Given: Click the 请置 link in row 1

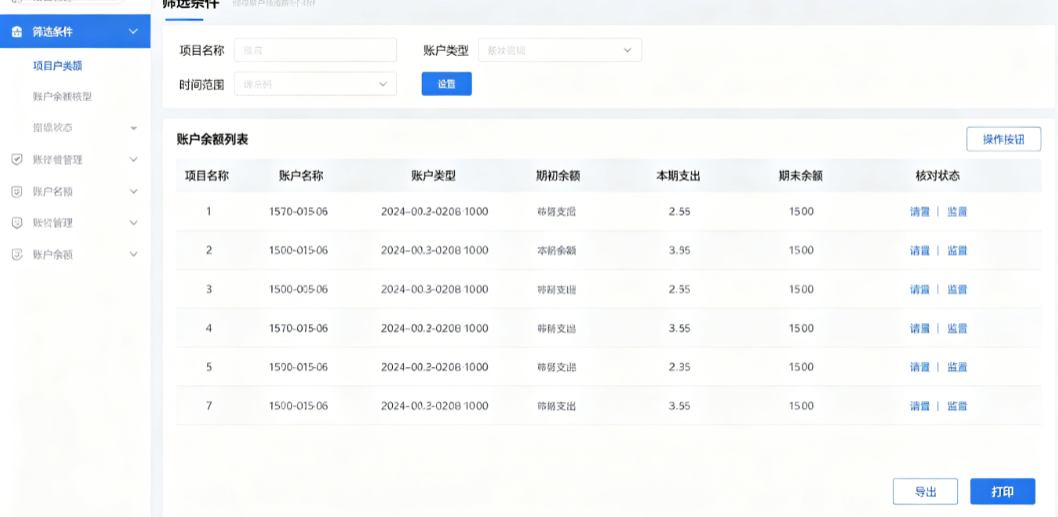Looking at the screenshot, I should pos(920,211).
